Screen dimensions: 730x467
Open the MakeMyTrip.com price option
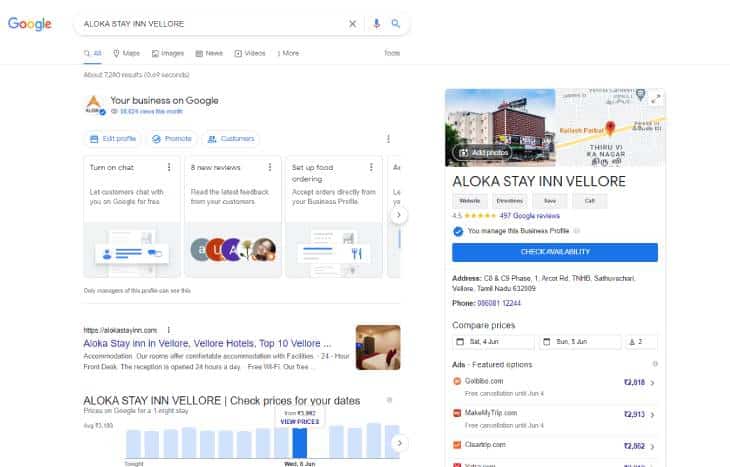555,419
